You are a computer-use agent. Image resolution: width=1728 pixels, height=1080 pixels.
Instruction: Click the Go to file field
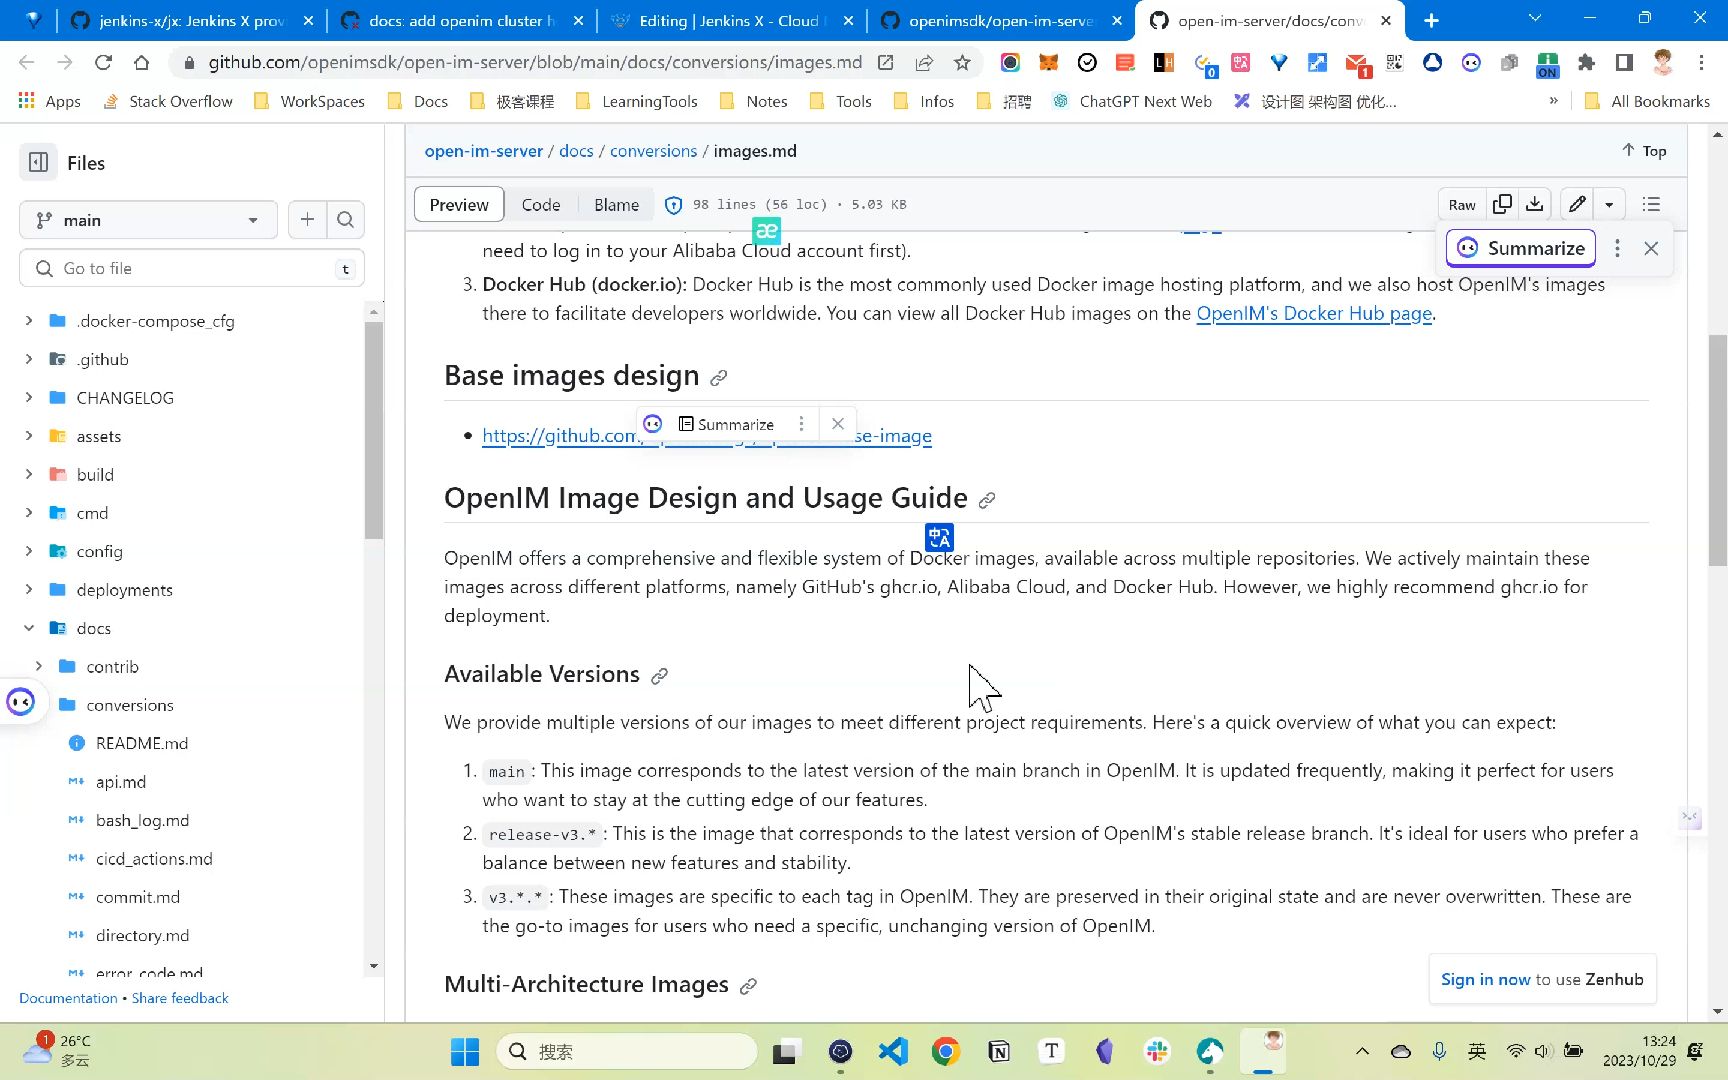point(192,268)
